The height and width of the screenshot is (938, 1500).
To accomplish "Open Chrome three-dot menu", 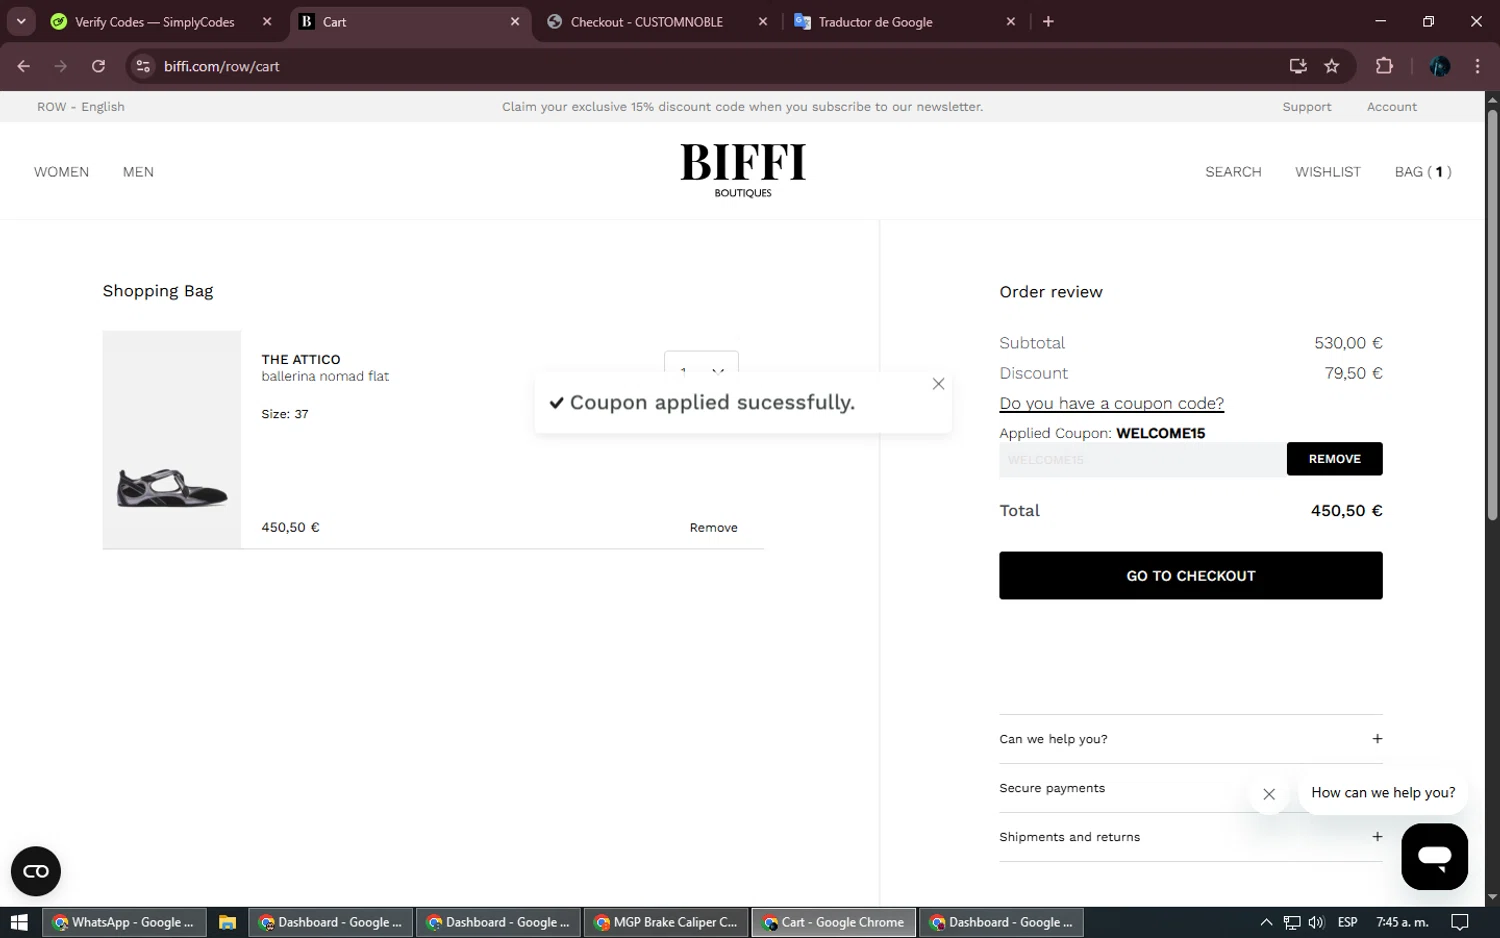I will coord(1477,66).
